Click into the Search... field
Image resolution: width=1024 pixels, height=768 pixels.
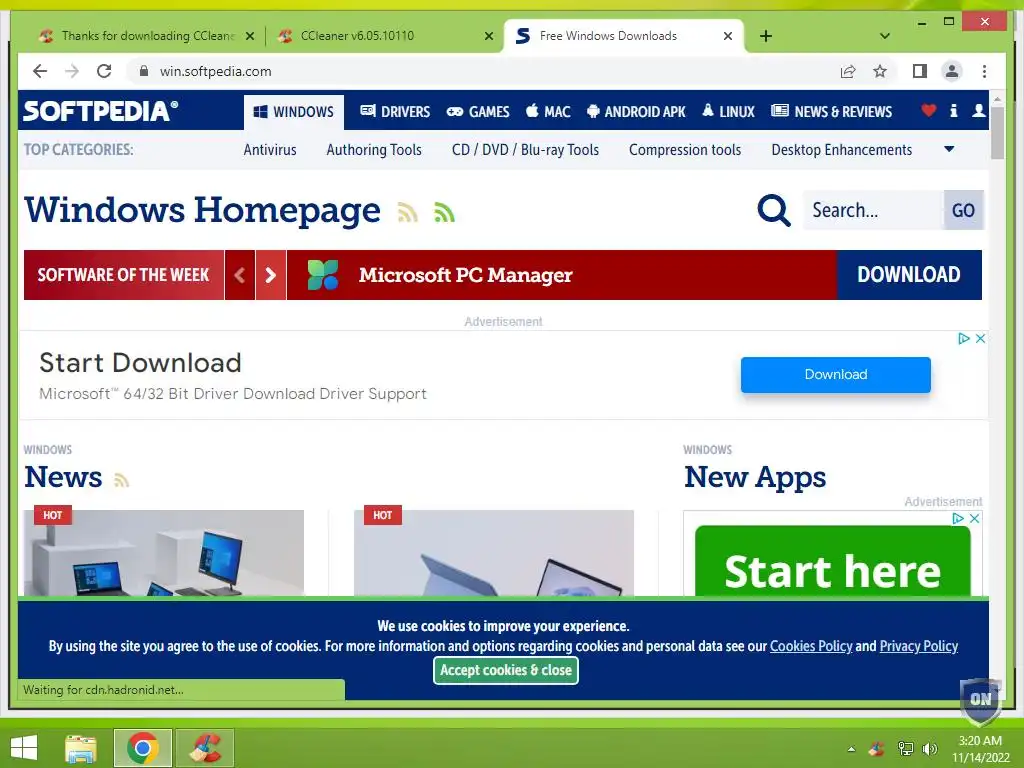click(873, 210)
